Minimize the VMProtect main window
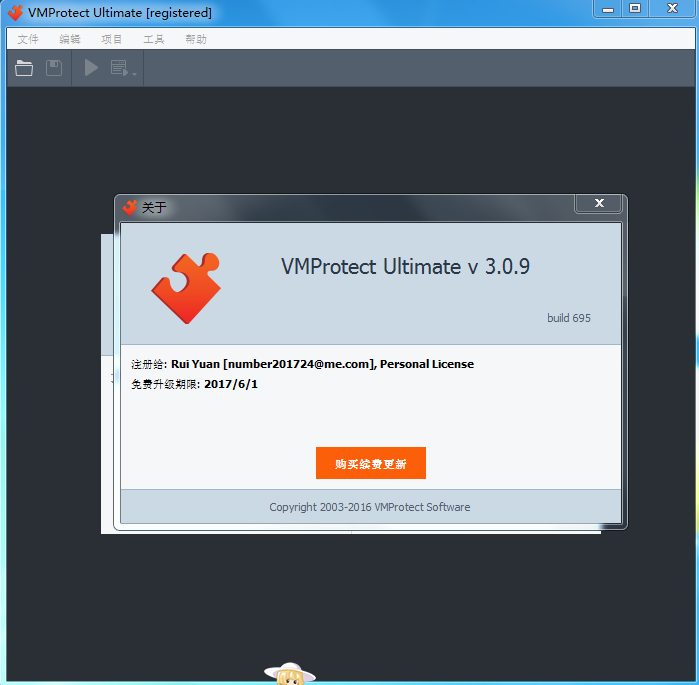Image resolution: width=699 pixels, height=685 pixels. pyautogui.click(x=608, y=9)
